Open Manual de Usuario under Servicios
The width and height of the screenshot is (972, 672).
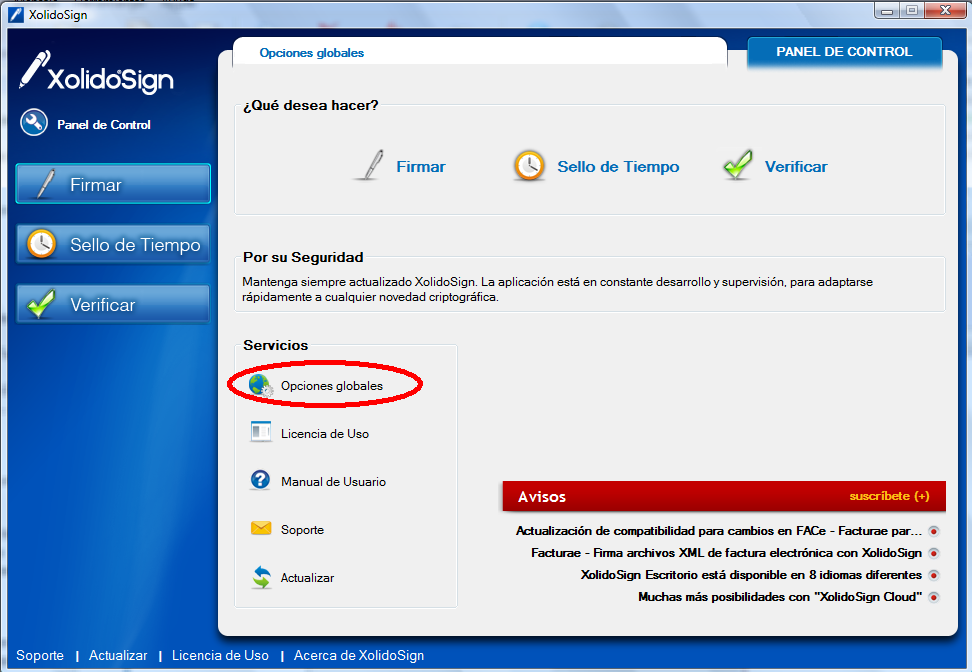(x=333, y=482)
